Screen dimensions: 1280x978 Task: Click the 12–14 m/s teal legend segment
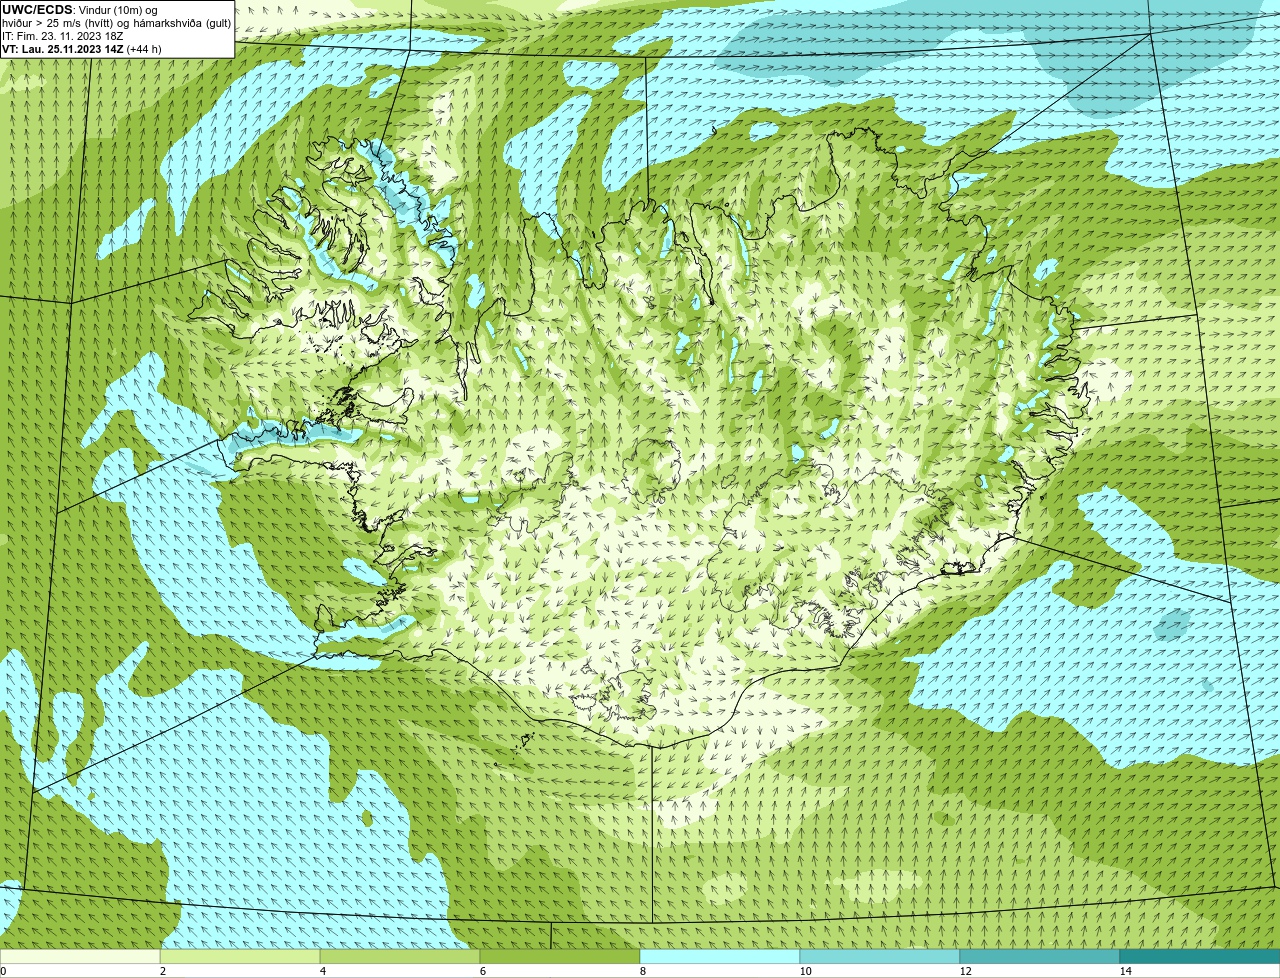(x=1040, y=956)
